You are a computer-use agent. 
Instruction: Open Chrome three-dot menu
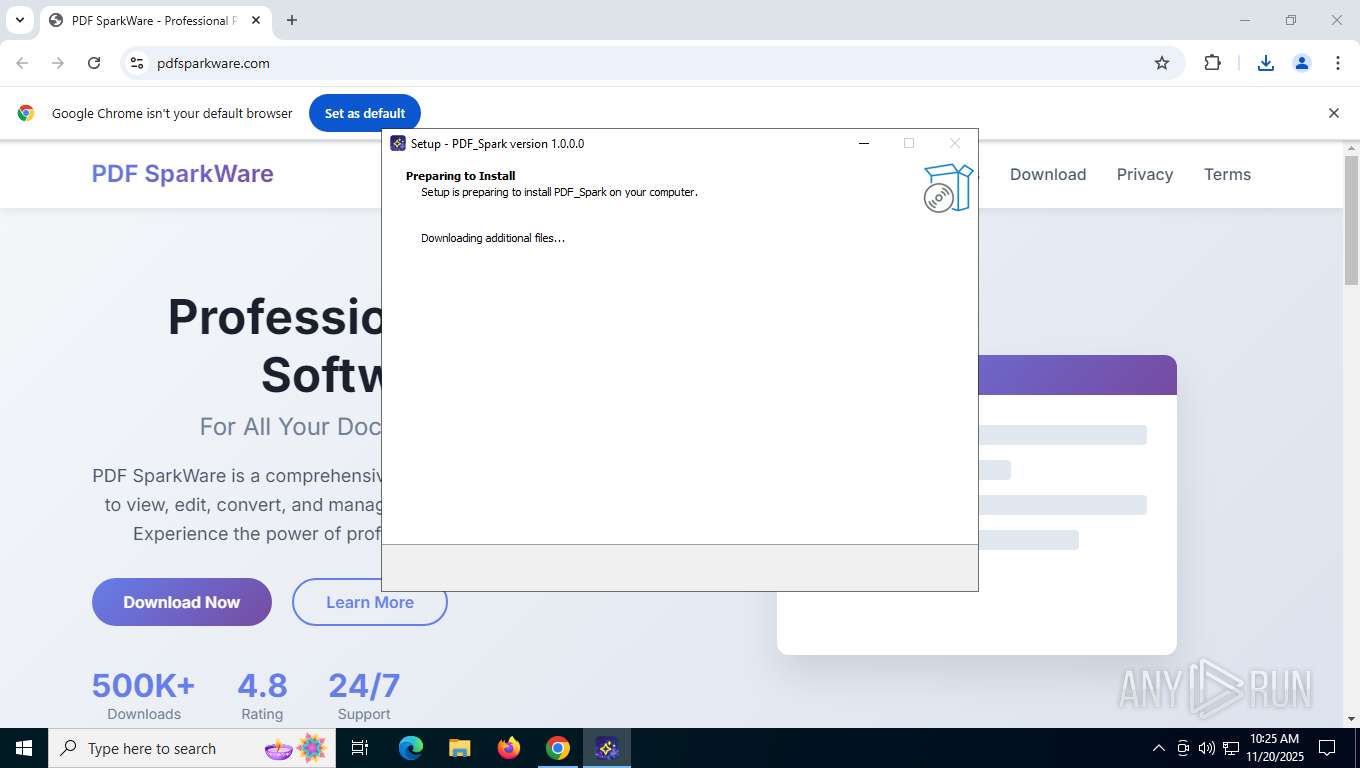pos(1338,63)
